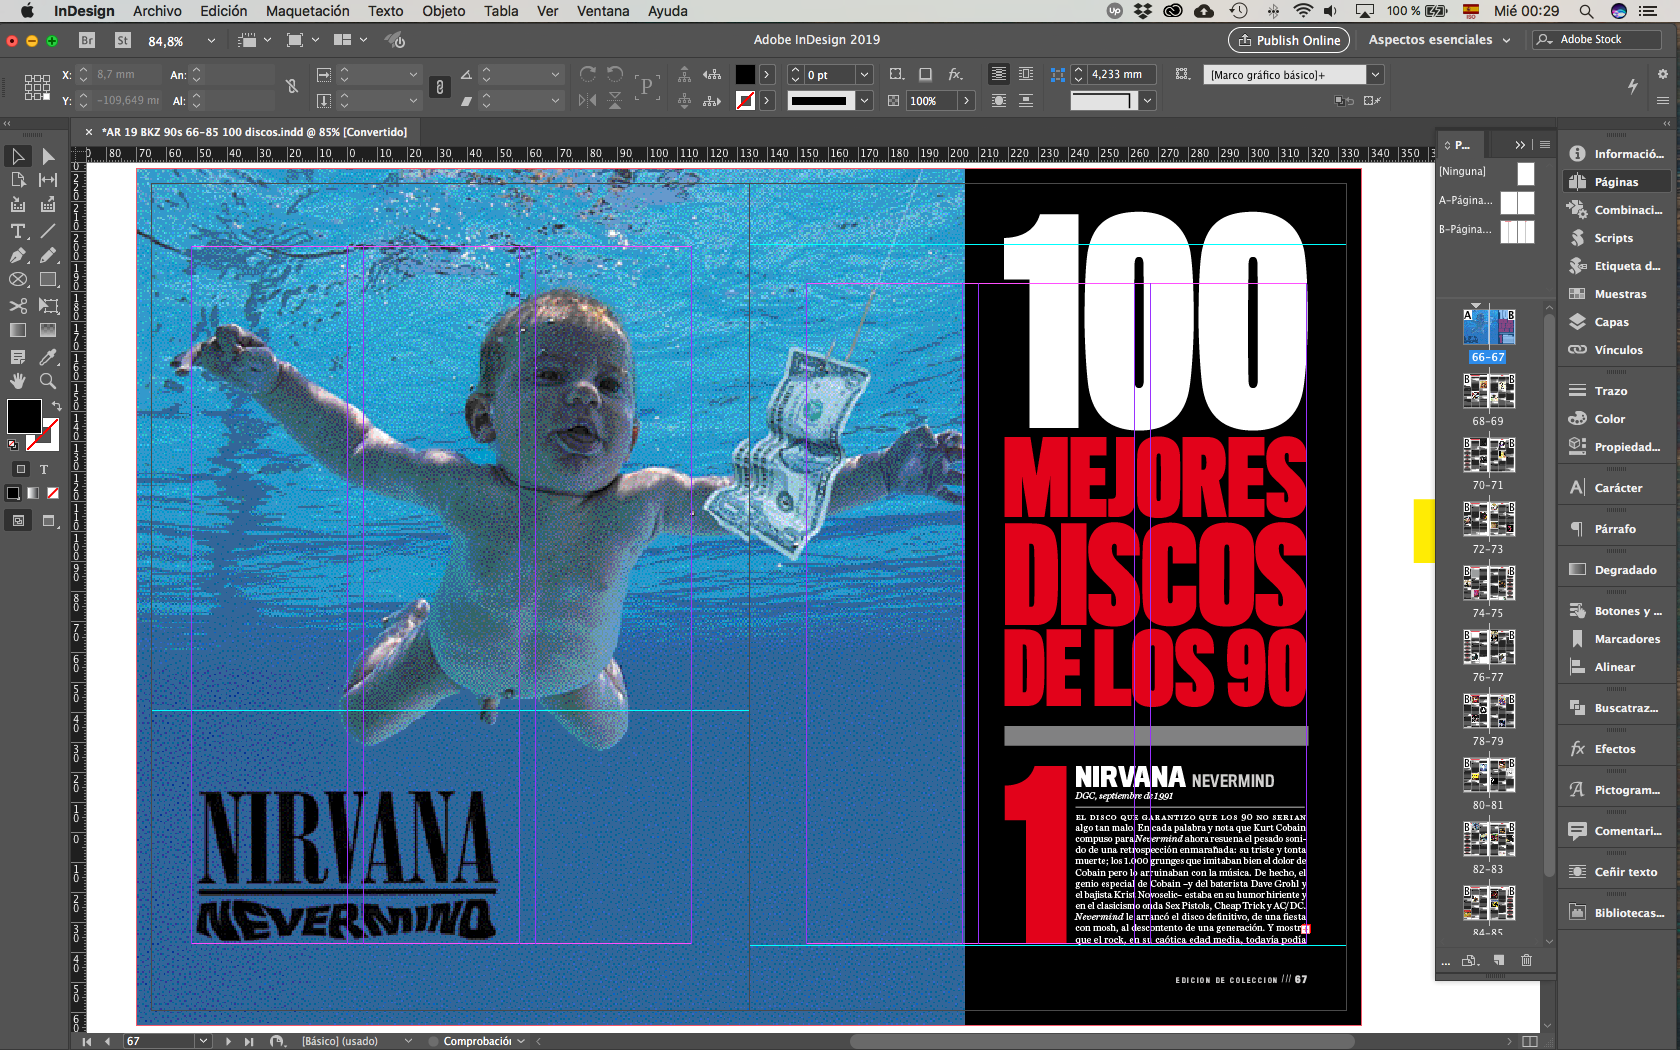
Task: Select the Pen tool
Action: click(x=18, y=255)
